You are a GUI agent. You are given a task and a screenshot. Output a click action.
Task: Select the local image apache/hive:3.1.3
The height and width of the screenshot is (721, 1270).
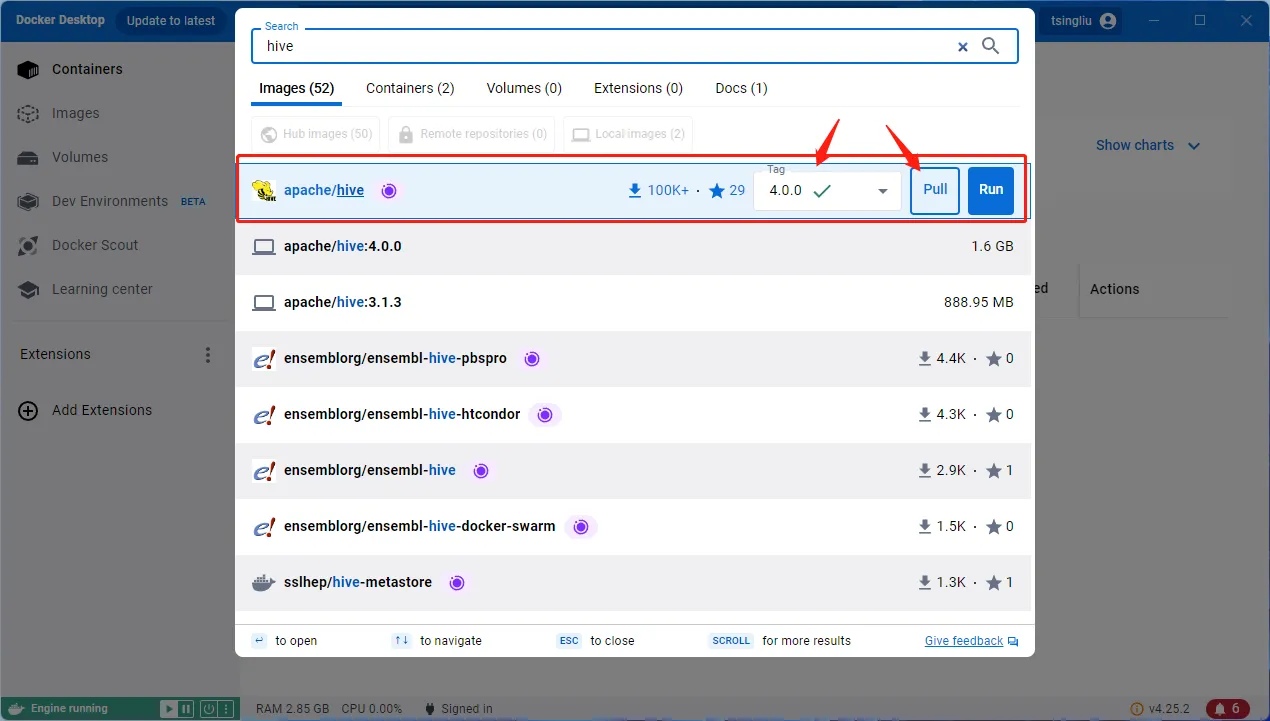point(635,302)
